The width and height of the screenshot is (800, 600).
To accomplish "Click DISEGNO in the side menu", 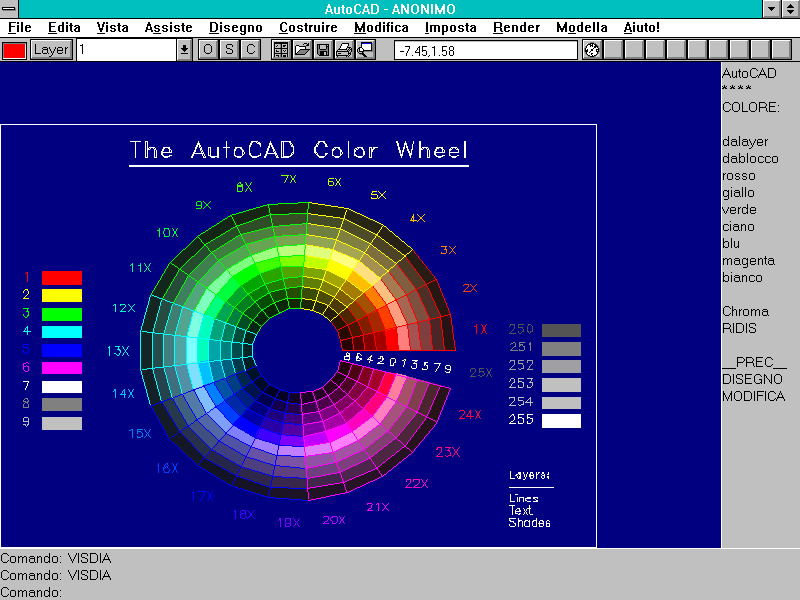I will click(752, 380).
